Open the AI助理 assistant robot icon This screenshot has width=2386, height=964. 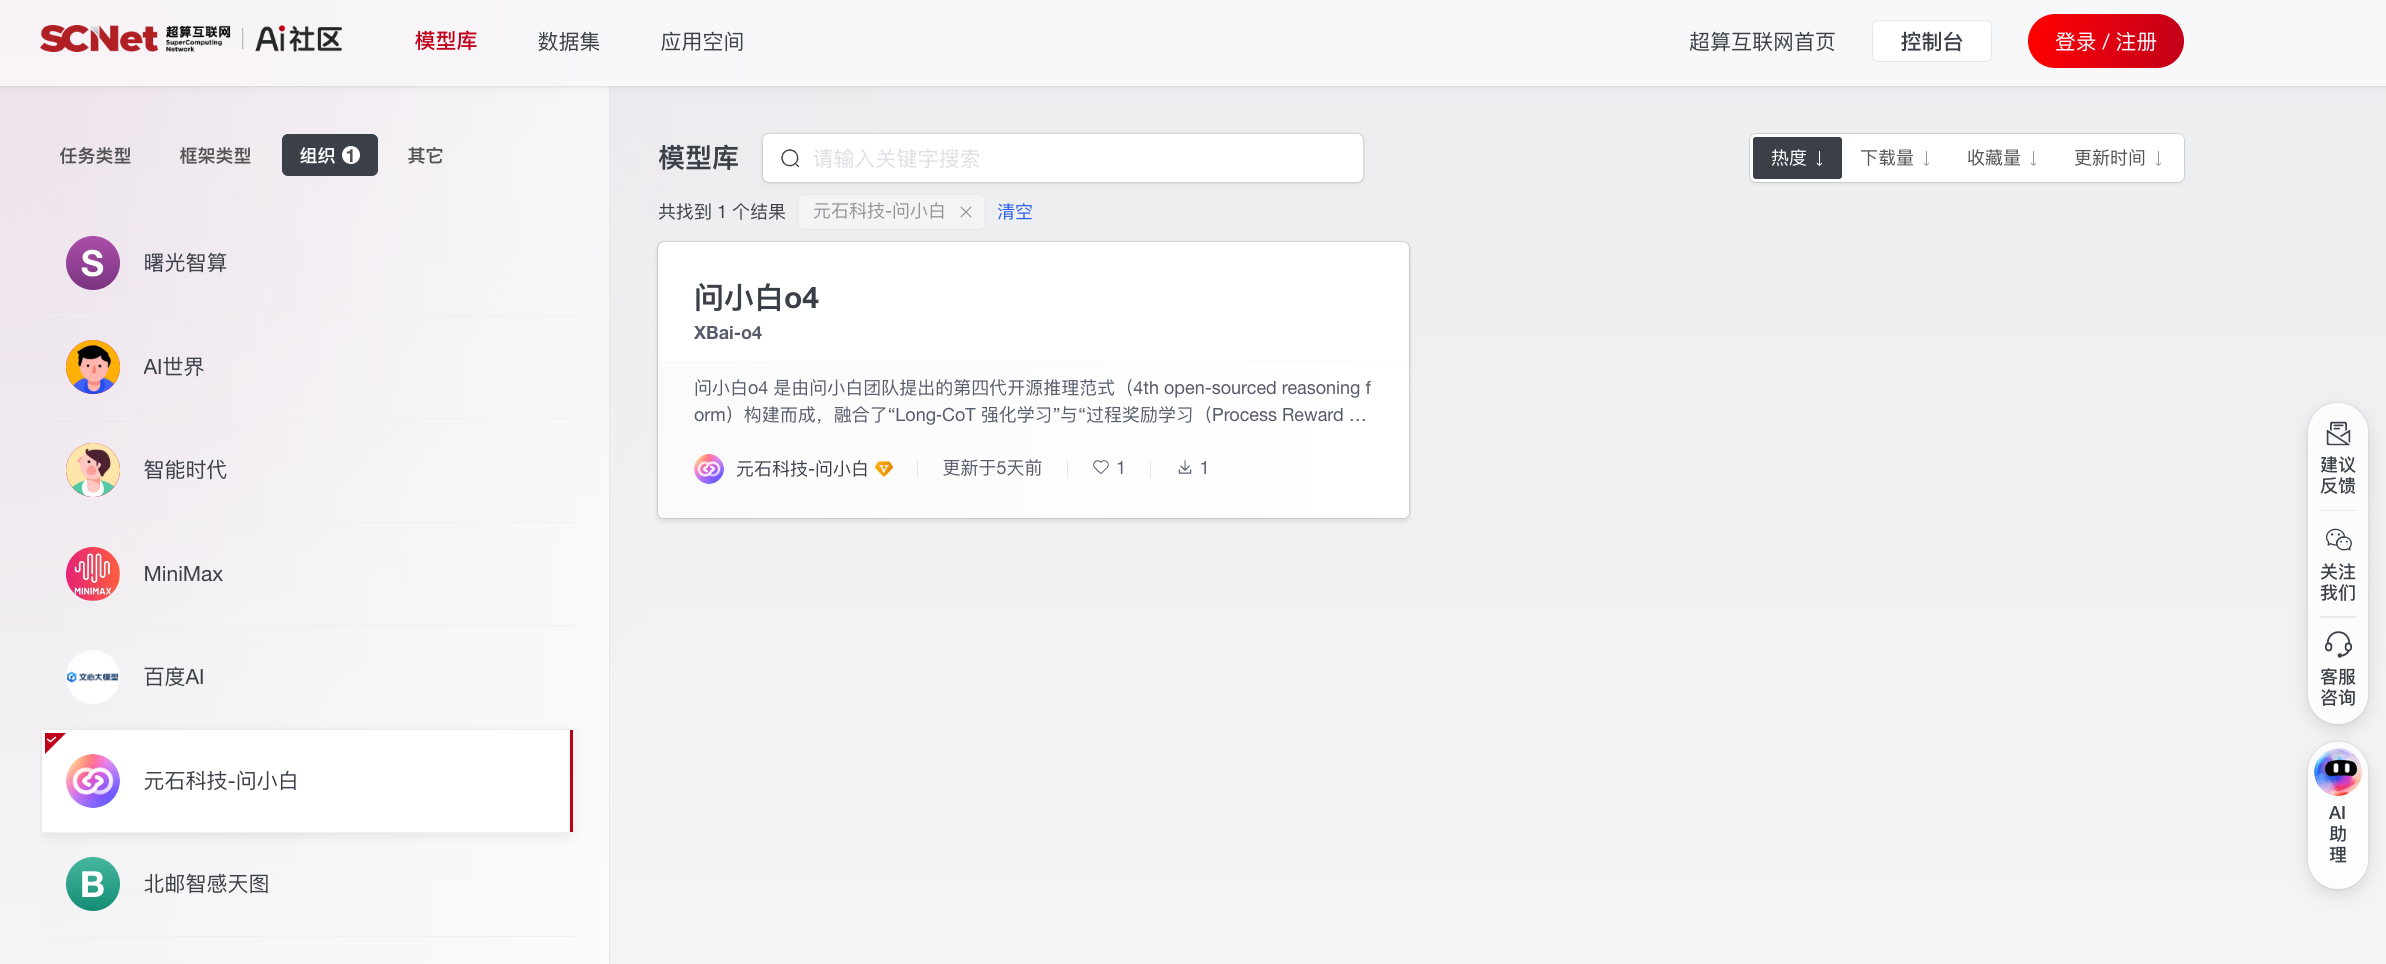(x=2338, y=771)
